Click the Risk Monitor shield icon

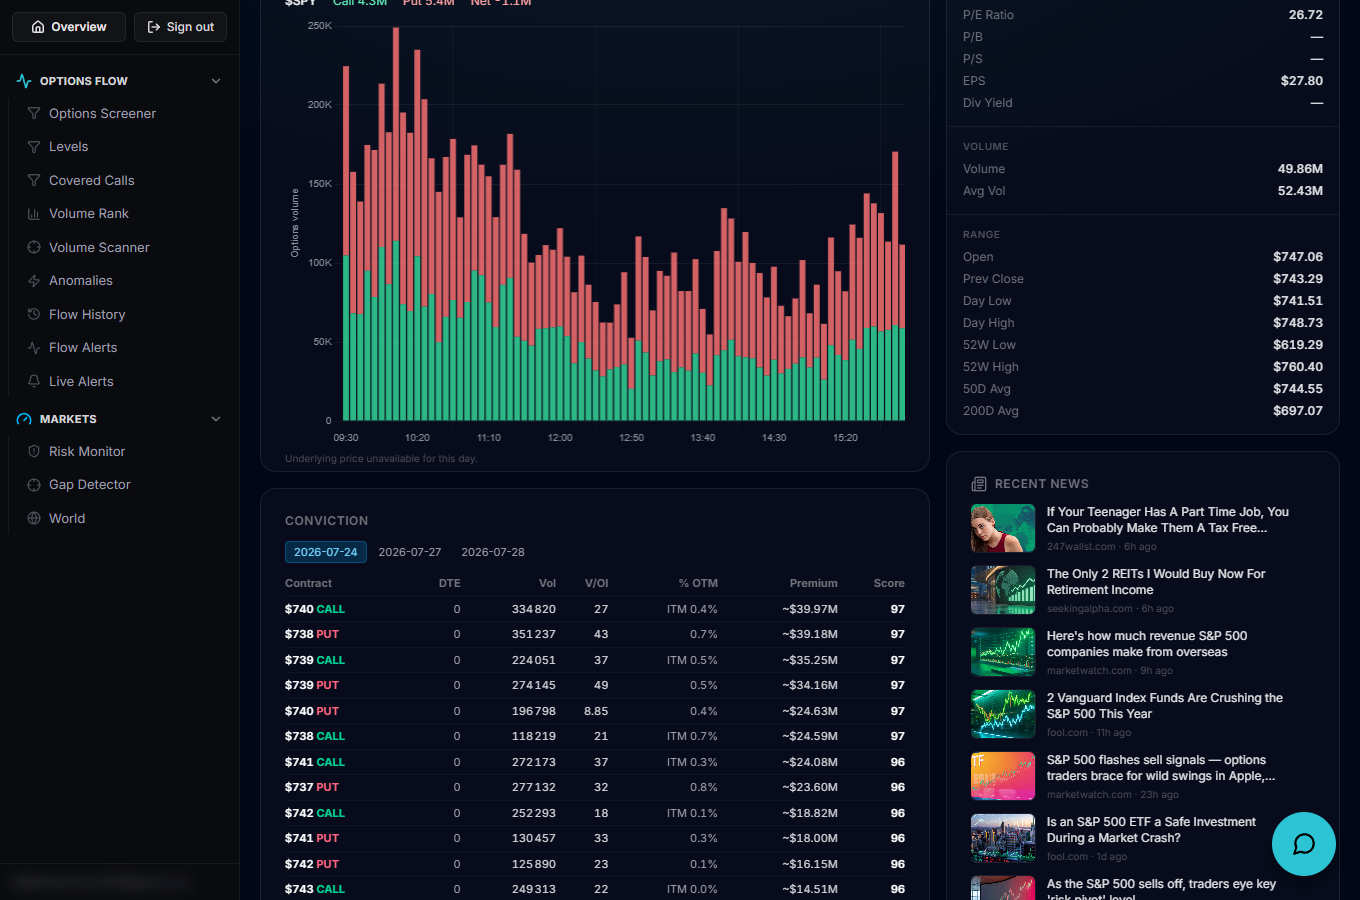[34, 452]
